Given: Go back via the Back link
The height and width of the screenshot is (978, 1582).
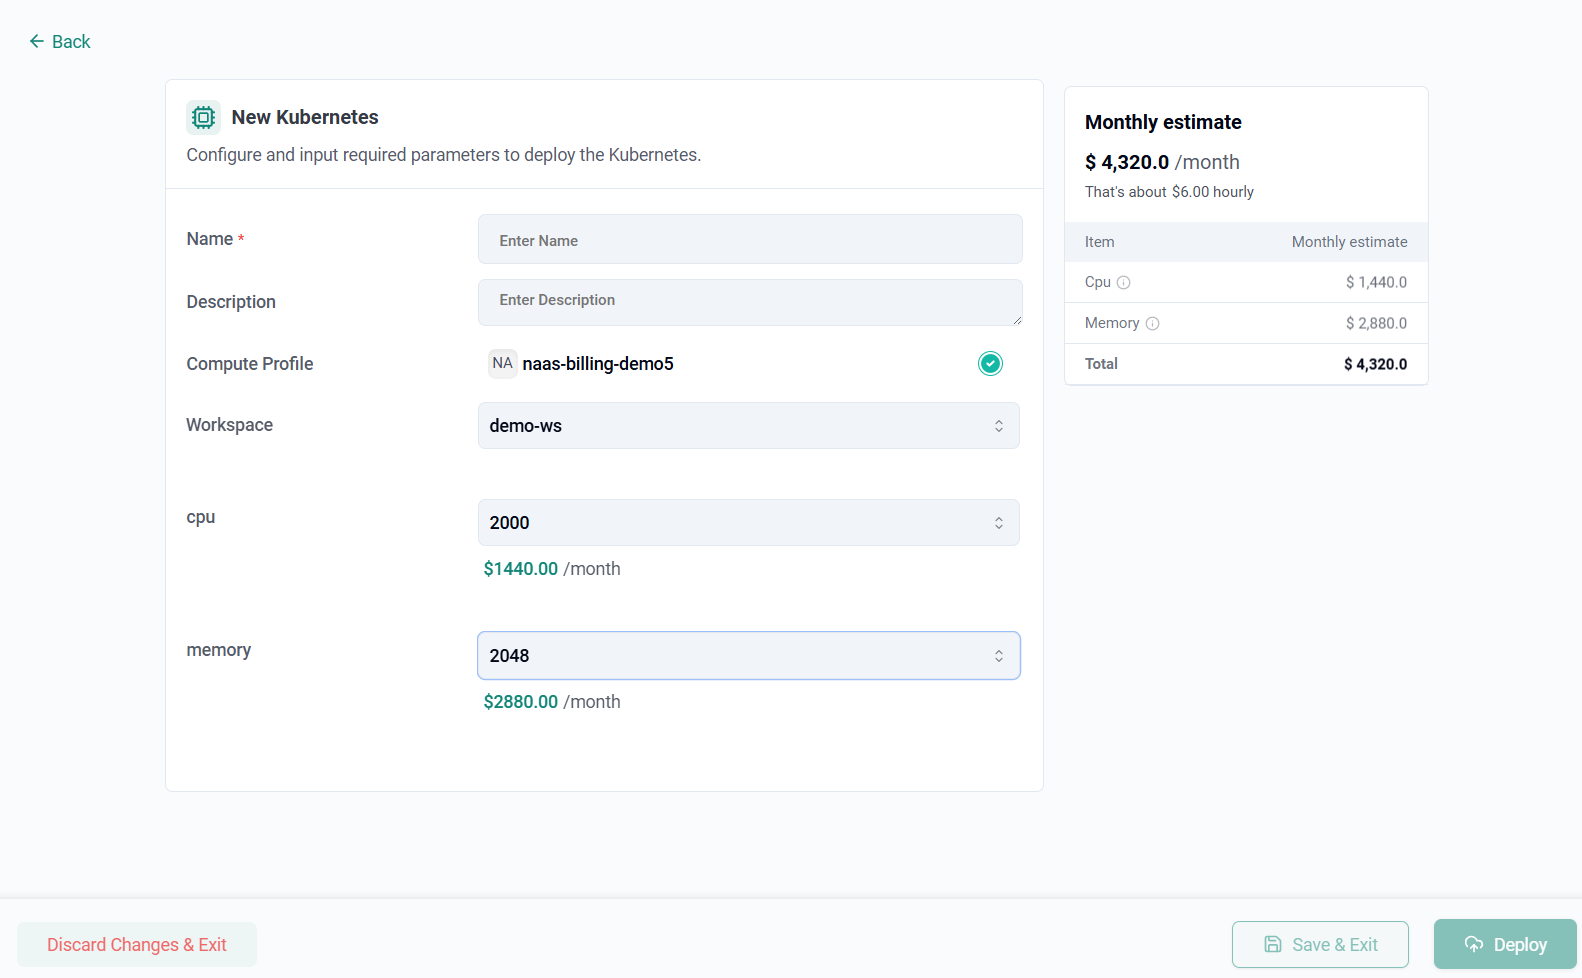Looking at the screenshot, I should tap(60, 41).
